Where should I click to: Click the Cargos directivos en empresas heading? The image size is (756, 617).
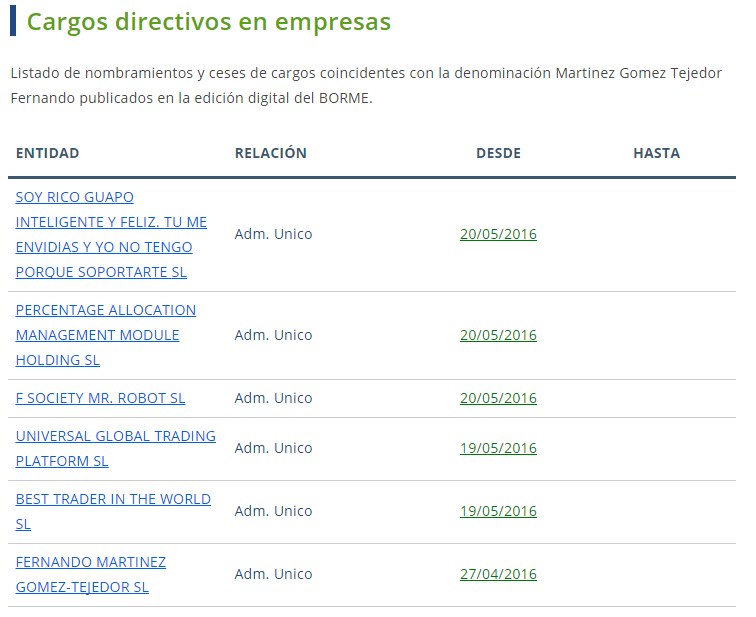(208, 22)
